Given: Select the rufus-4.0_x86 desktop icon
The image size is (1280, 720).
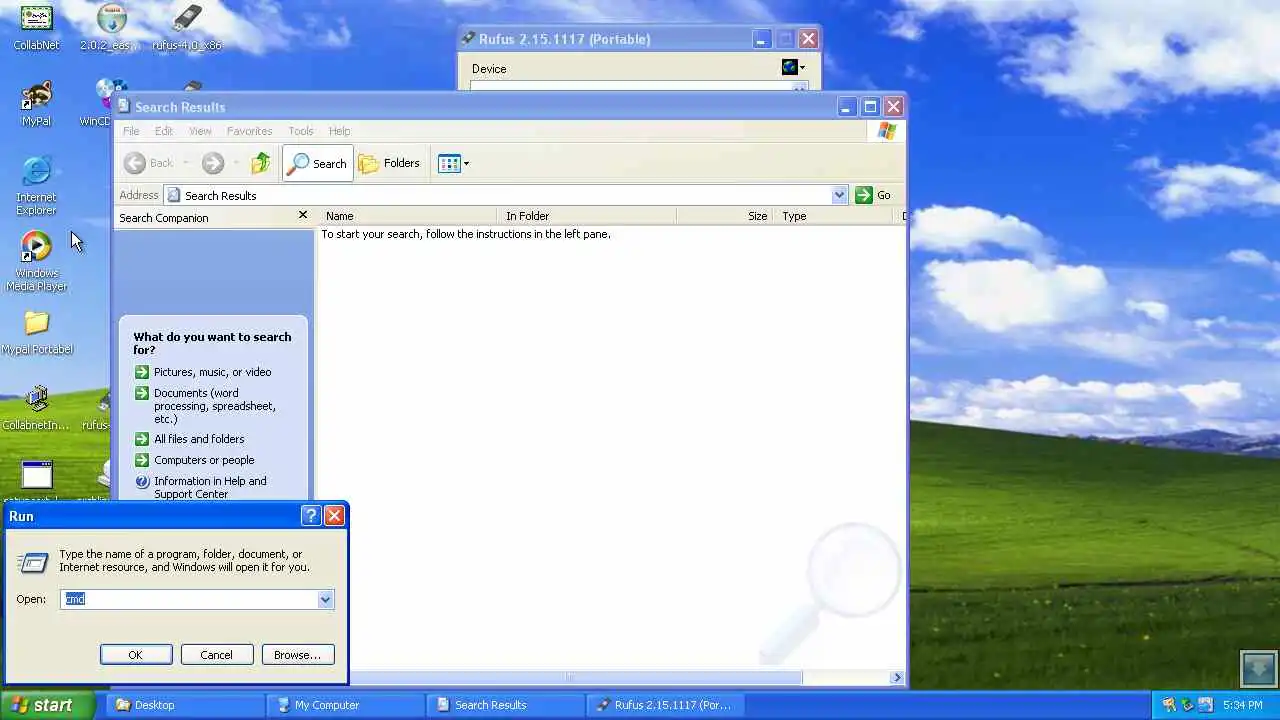Looking at the screenshot, I should pos(187,26).
